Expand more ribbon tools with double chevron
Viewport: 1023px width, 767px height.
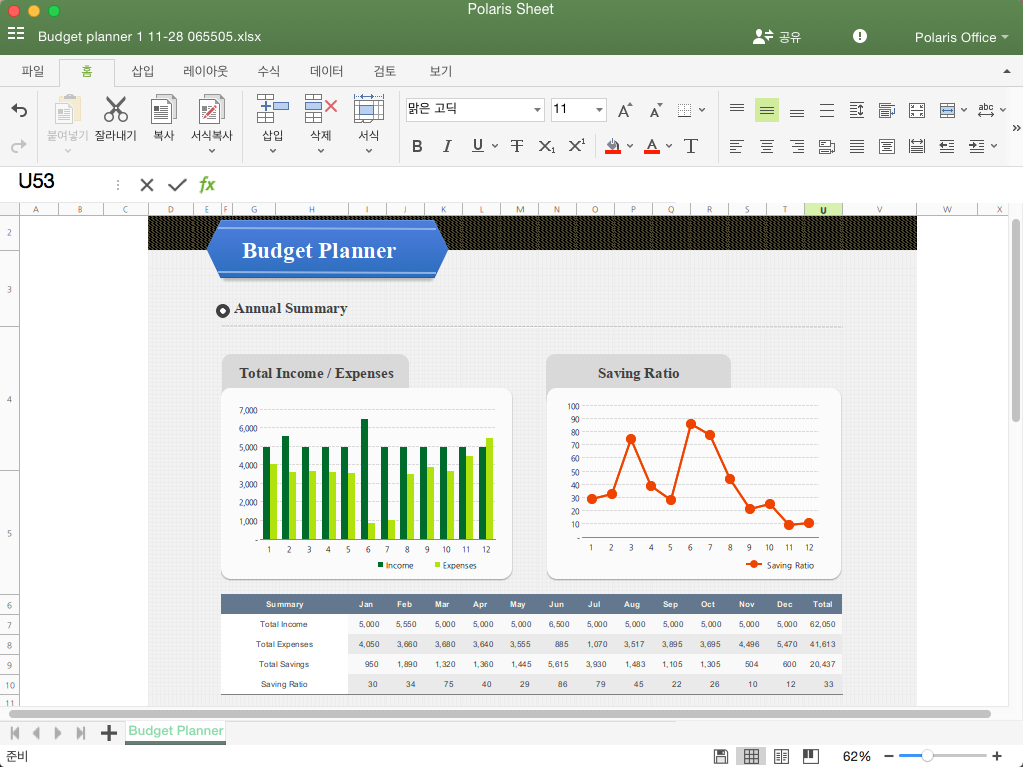click(1016, 128)
